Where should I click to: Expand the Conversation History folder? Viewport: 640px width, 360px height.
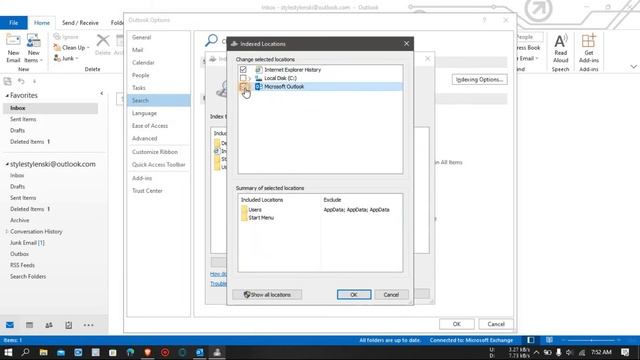tap(7, 231)
